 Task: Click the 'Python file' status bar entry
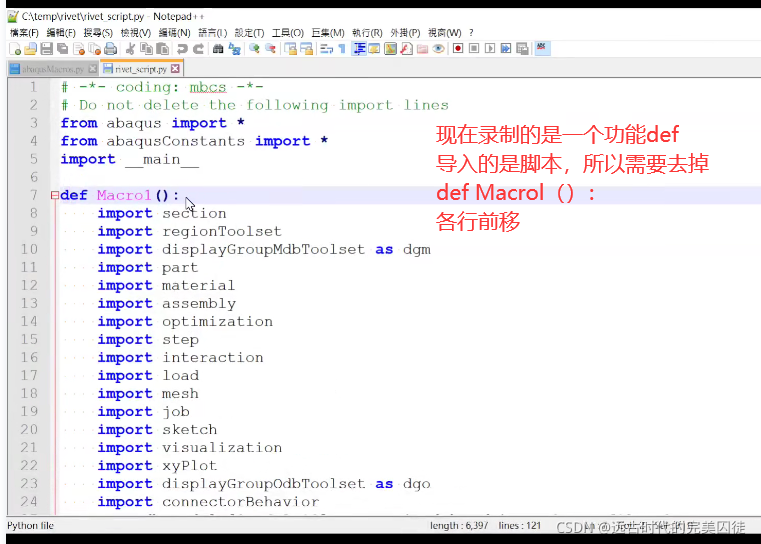30,526
